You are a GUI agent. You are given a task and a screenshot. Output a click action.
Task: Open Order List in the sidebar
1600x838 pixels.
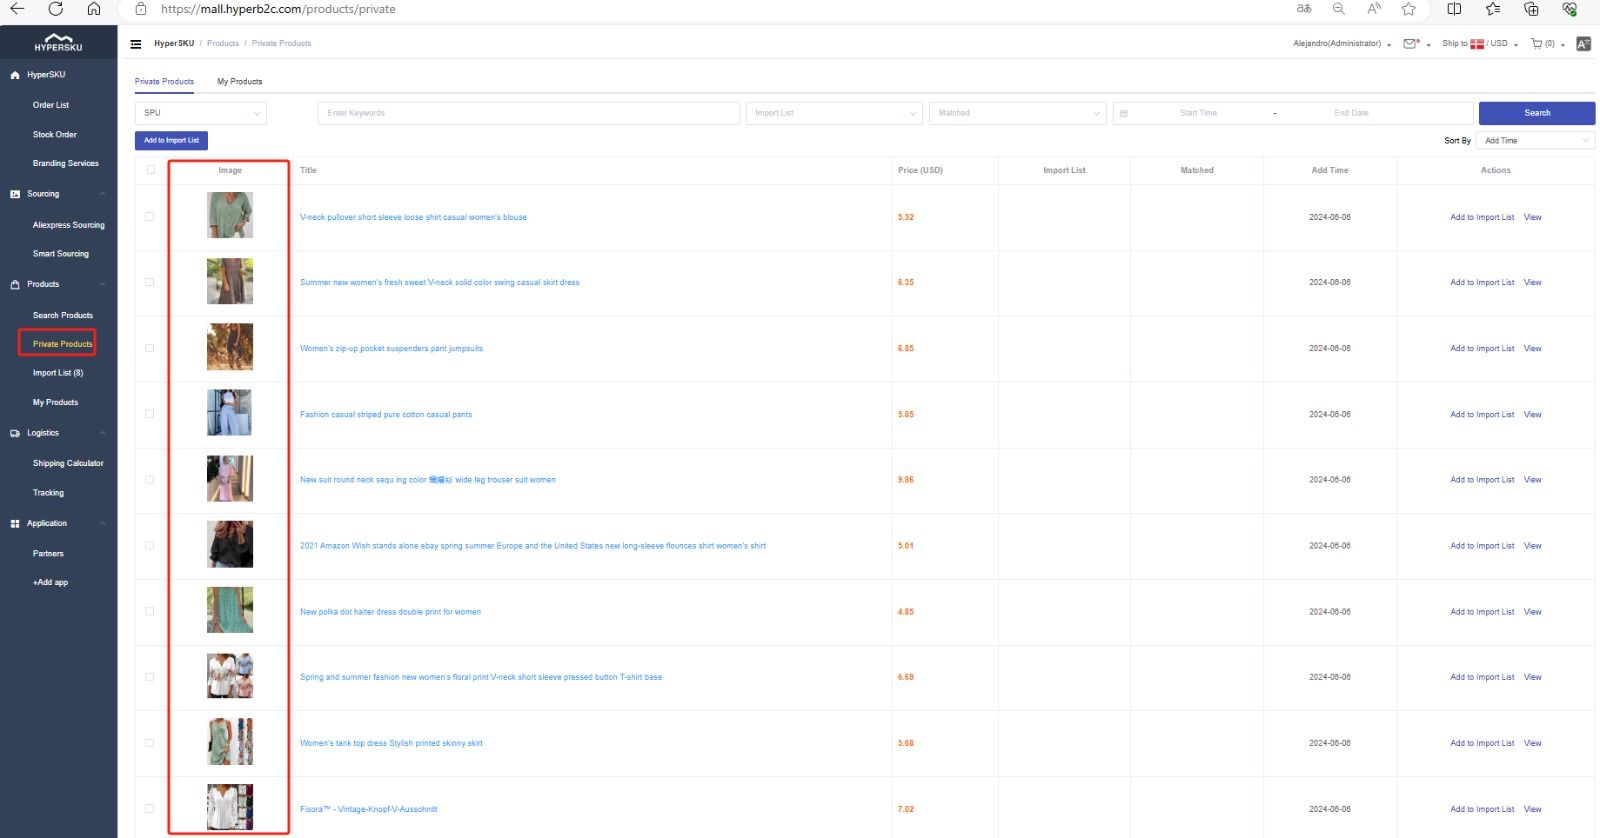pos(51,105)
